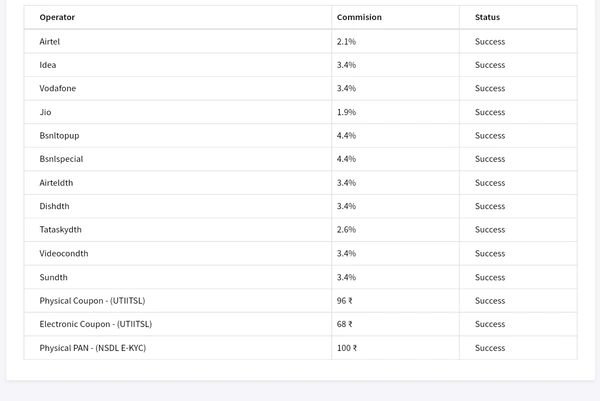Click the 3.4% commission for Sundth
The width and height of the screenshot is (600, 401).
[x=346, y=277]
